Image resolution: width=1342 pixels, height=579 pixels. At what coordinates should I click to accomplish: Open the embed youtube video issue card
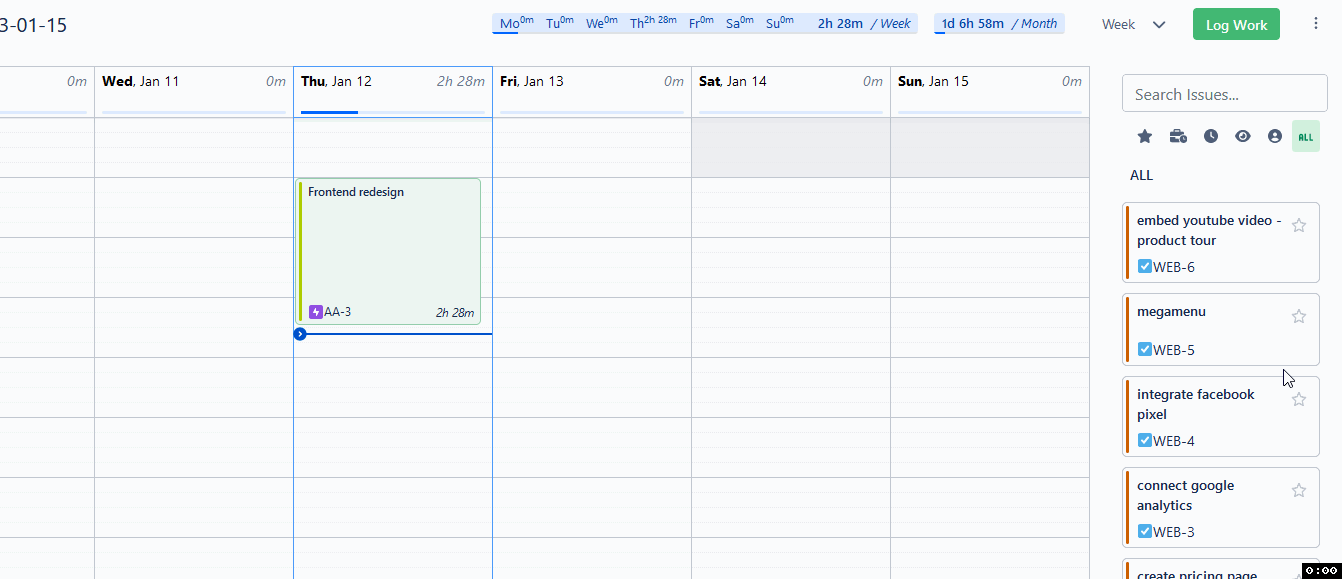point(1221,243)
